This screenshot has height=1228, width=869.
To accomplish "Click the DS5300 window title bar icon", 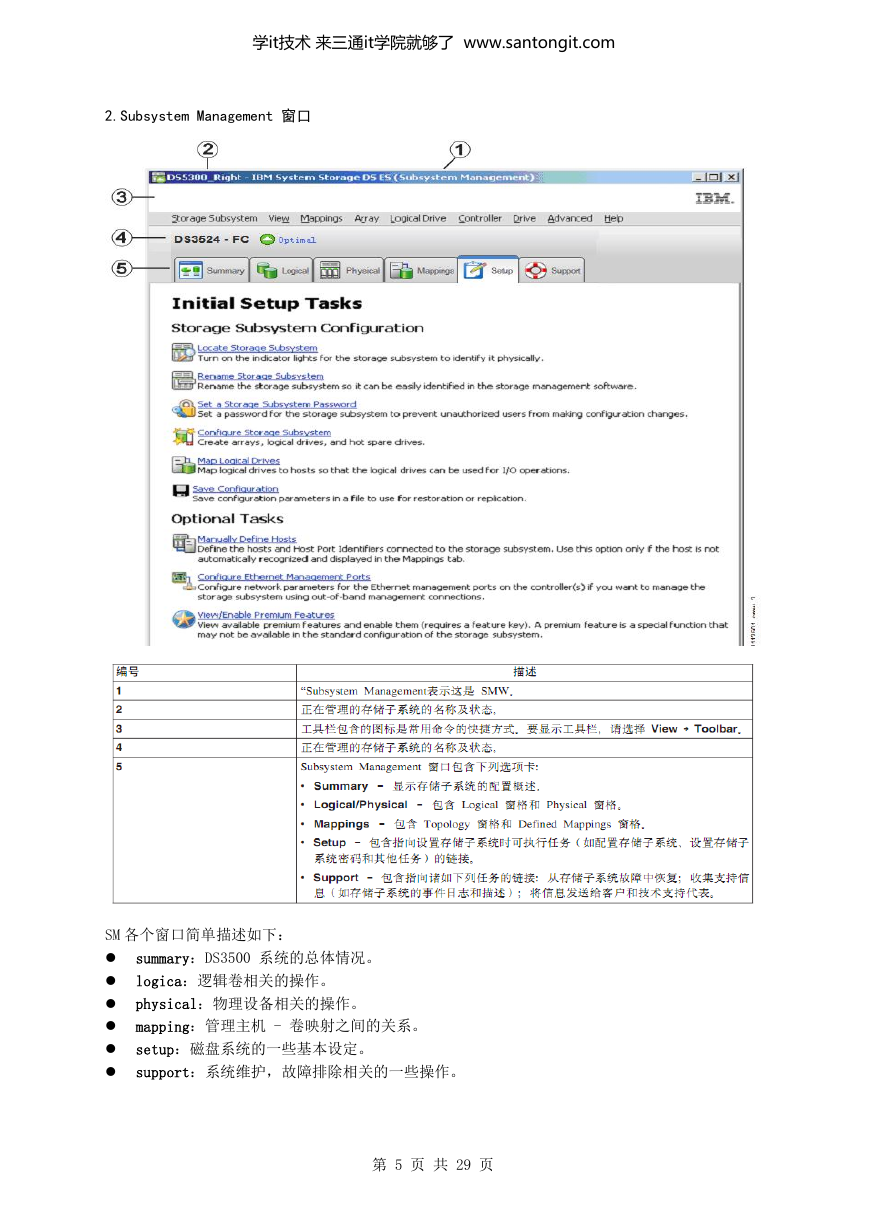I will point(159,177).
